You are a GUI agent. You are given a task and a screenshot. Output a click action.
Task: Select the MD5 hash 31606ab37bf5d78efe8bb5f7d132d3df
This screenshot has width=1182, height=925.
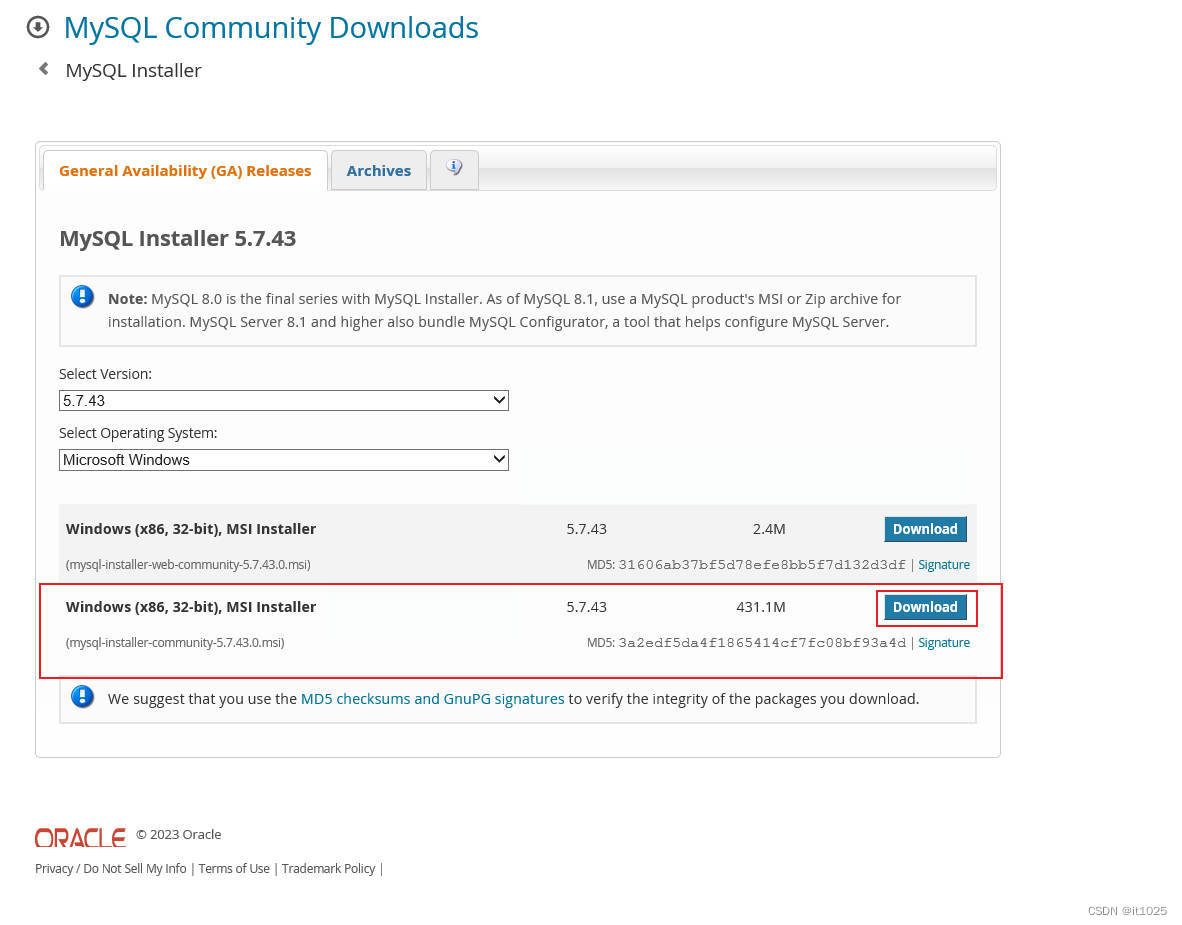pos(762,565)
